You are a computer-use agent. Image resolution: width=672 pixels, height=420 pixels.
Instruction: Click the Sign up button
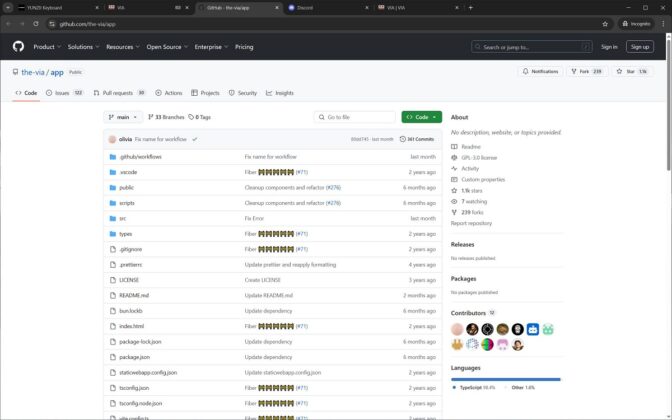(x=639, y=47)
